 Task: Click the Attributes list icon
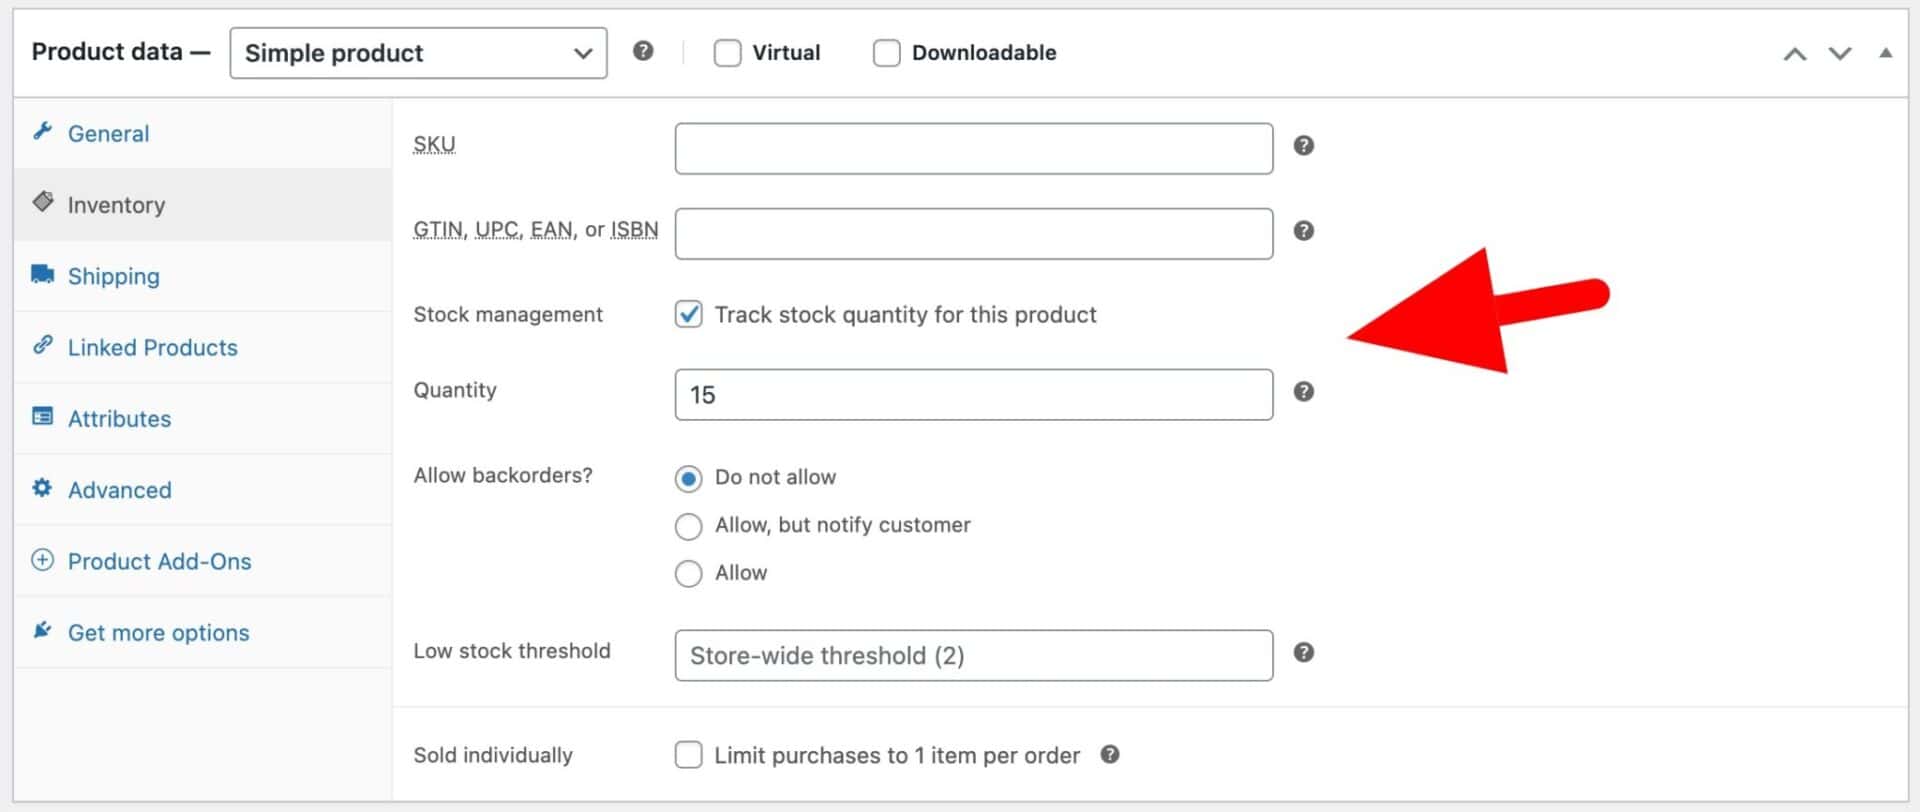(x=42, y=416)
